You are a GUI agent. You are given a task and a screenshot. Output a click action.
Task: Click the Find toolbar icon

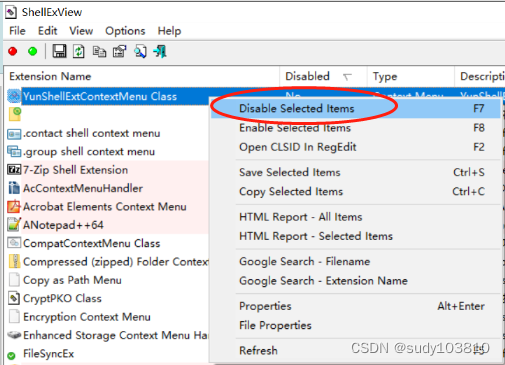(140, 52)
